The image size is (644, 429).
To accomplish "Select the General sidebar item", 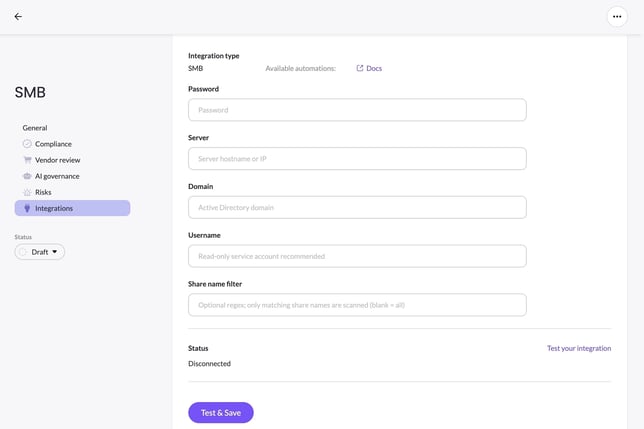I will coord(35,128).
